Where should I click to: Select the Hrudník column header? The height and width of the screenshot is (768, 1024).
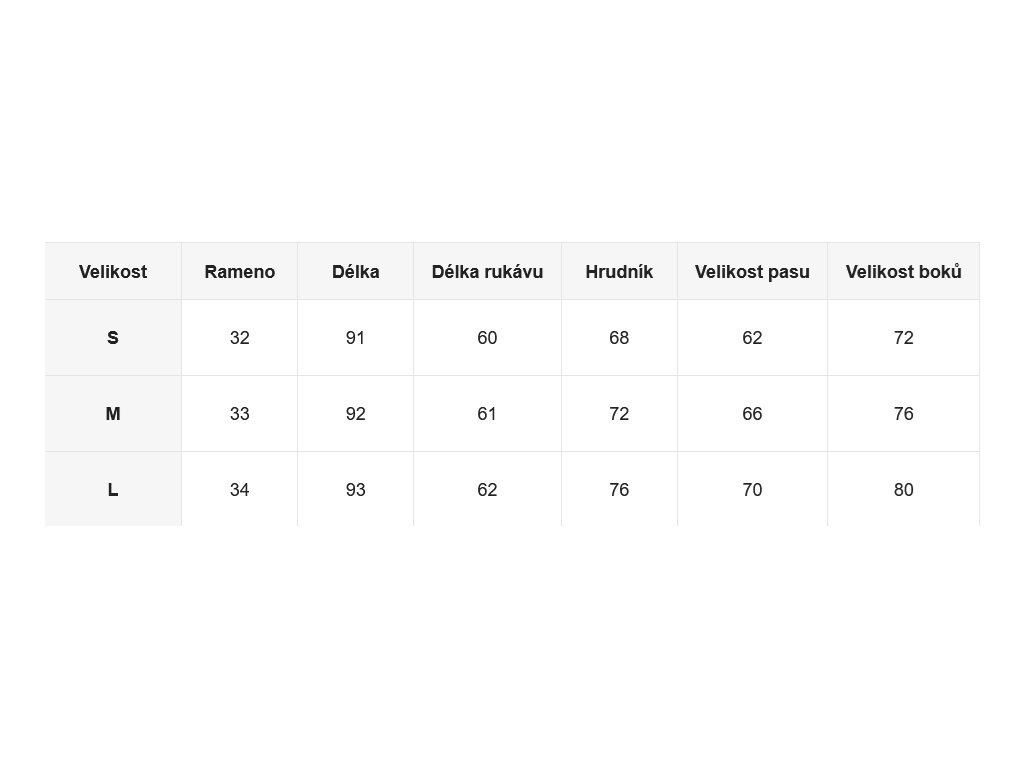619,272
